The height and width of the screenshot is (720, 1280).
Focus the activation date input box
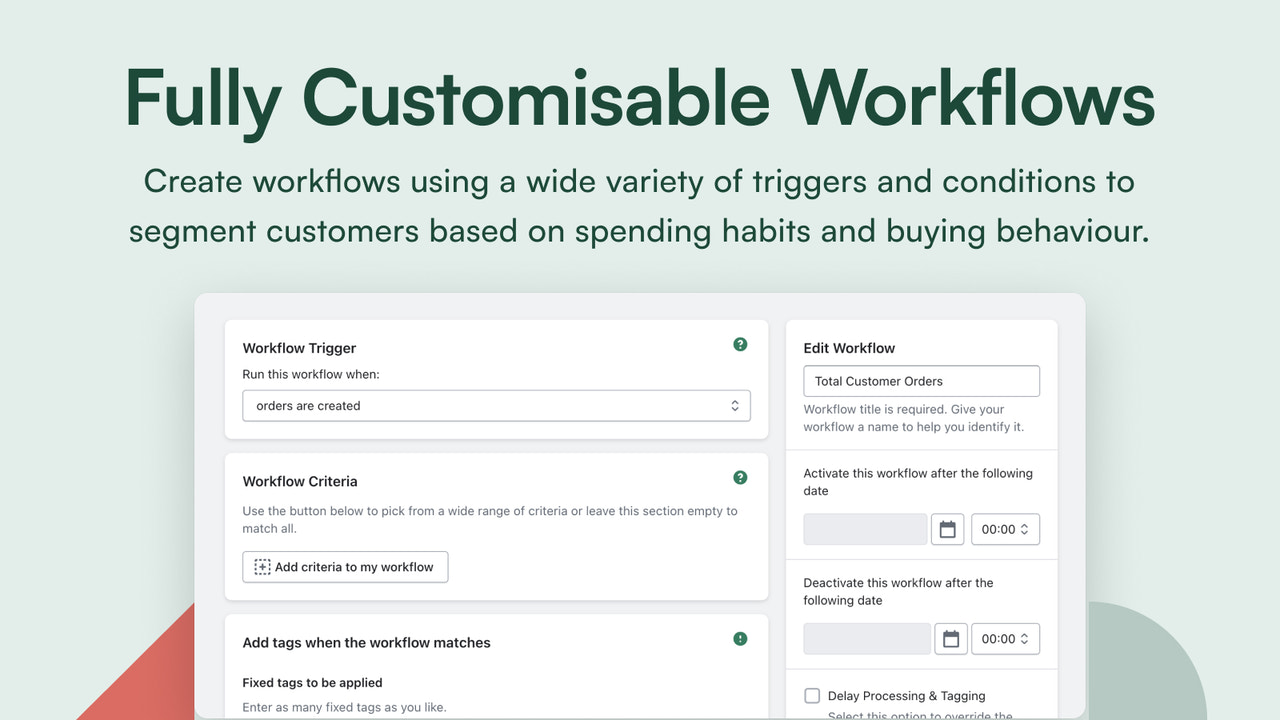864,529
